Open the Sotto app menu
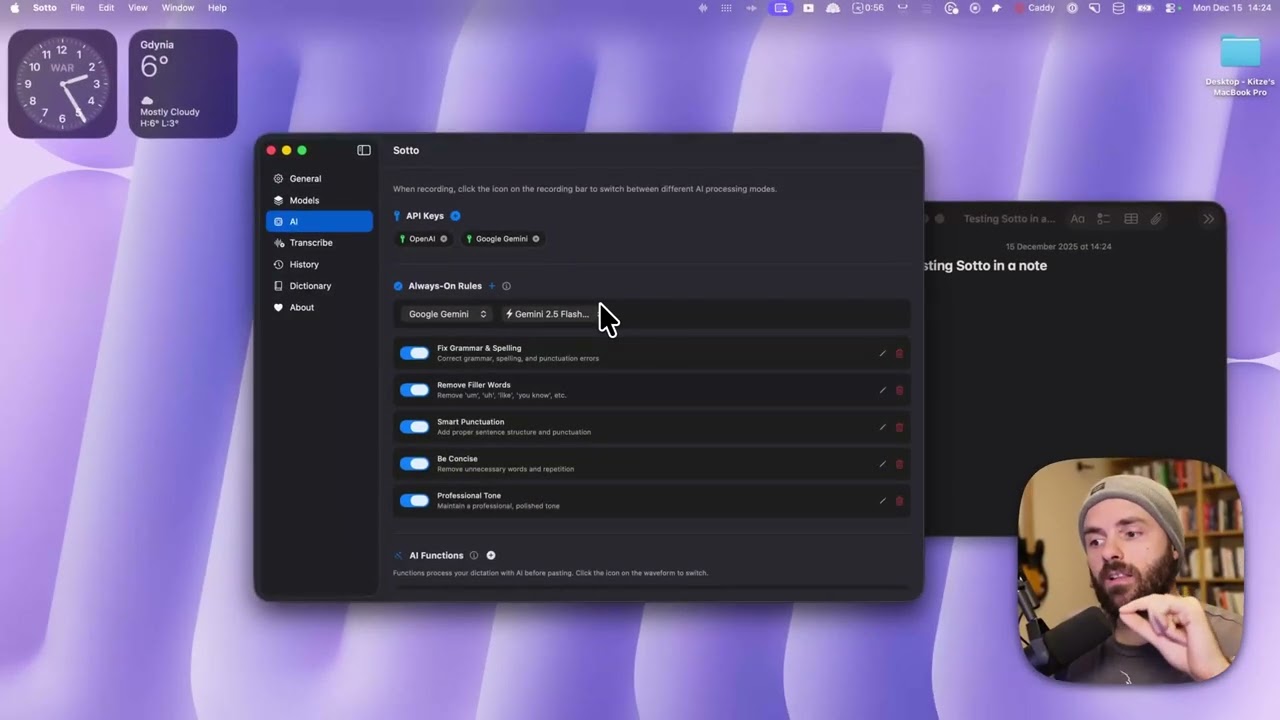Viewport: 1280px width, 720px height. click(44, 8)
